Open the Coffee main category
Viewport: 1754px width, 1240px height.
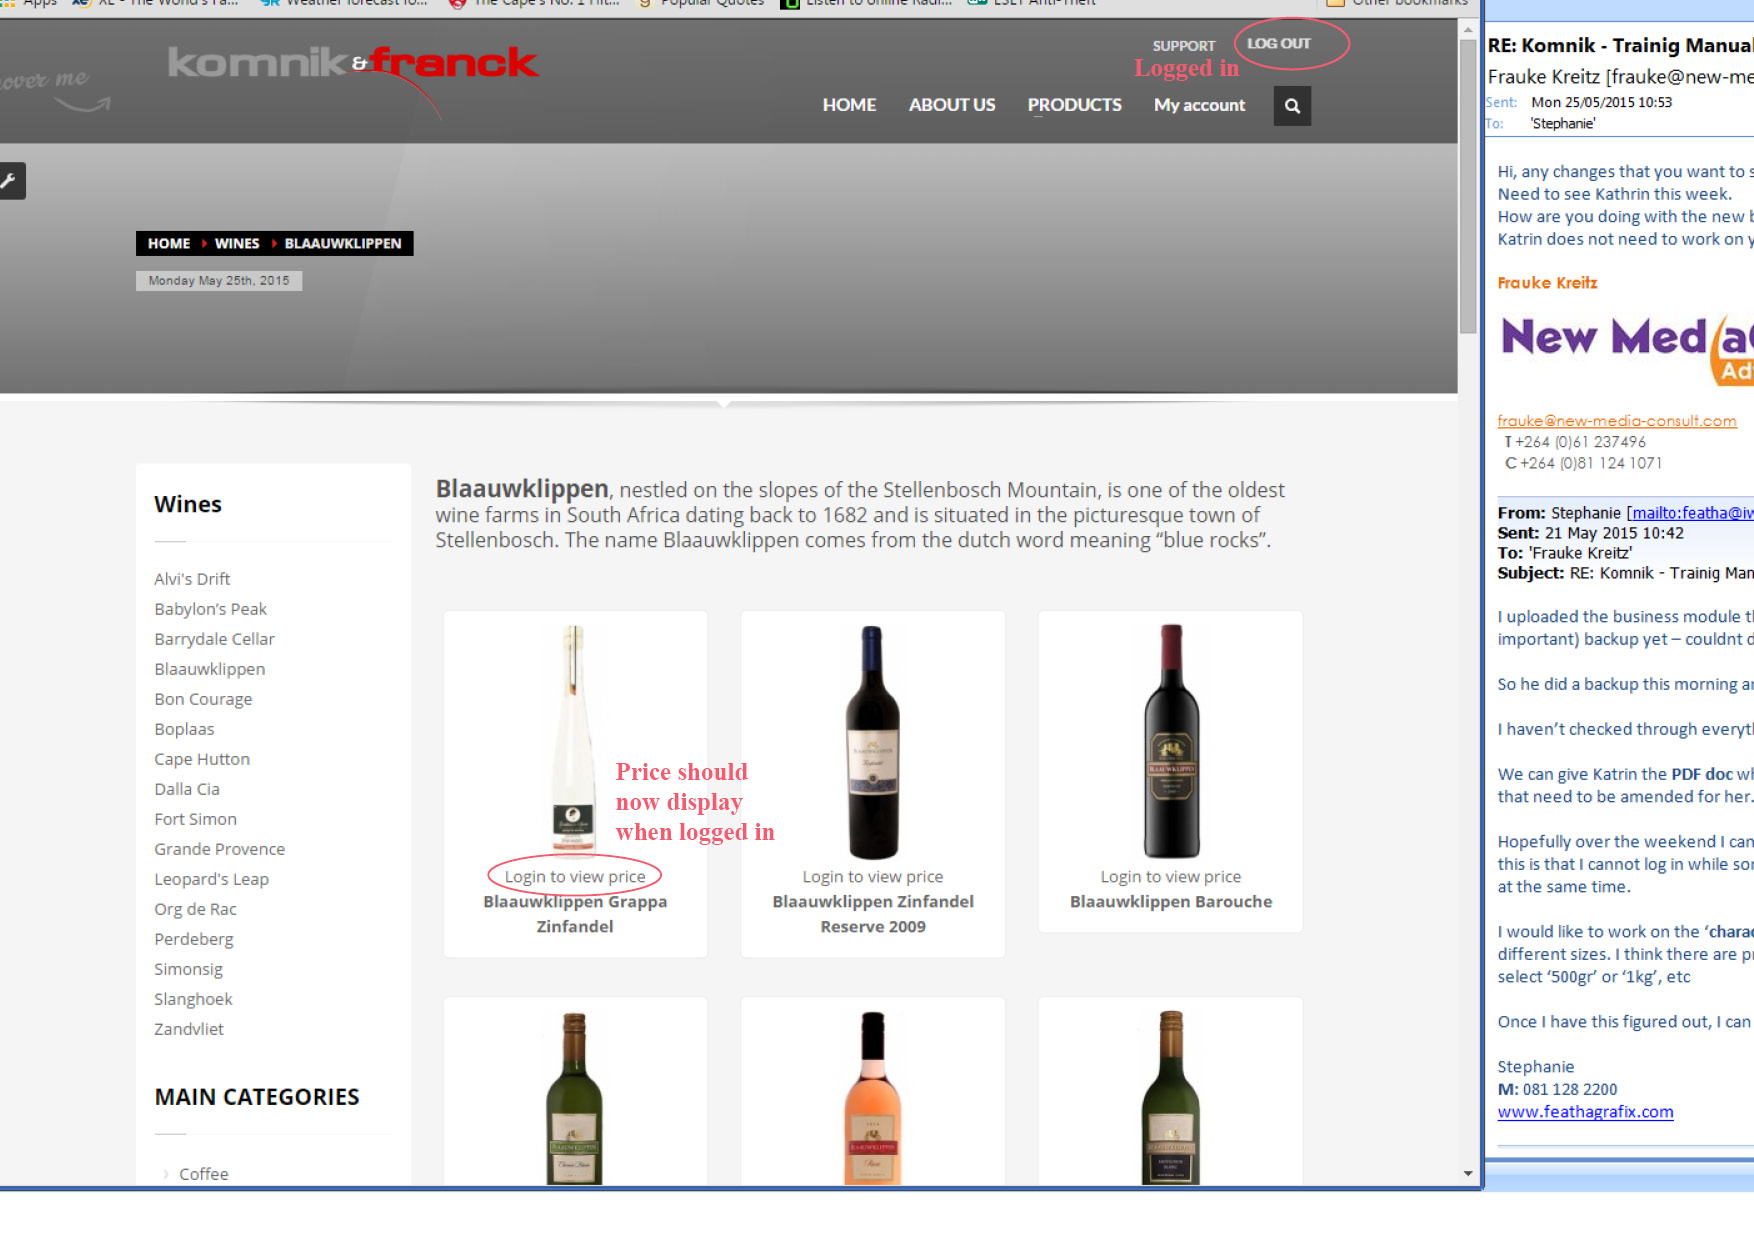pos(203,1174)
